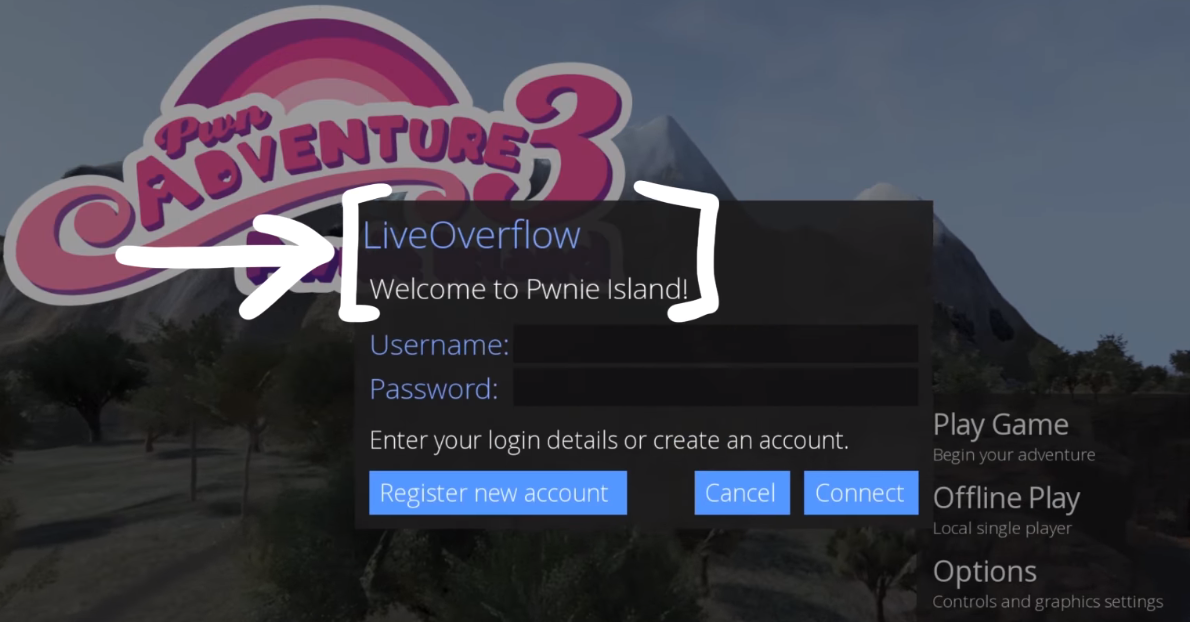Click the 'Enter your login details' status text

click(609, 440)
